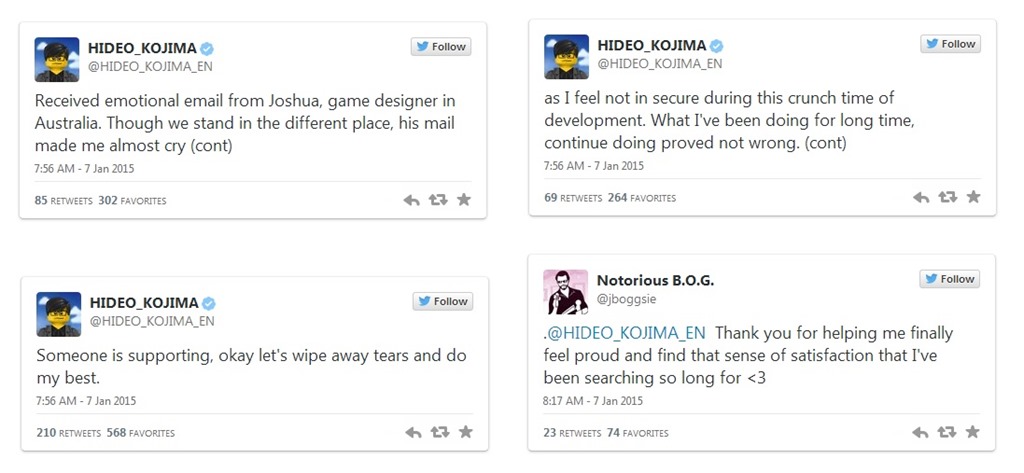Open Notorious B.O.G. avatar picture
Viewport: 1024px width, 473px height.
(565, 291)
